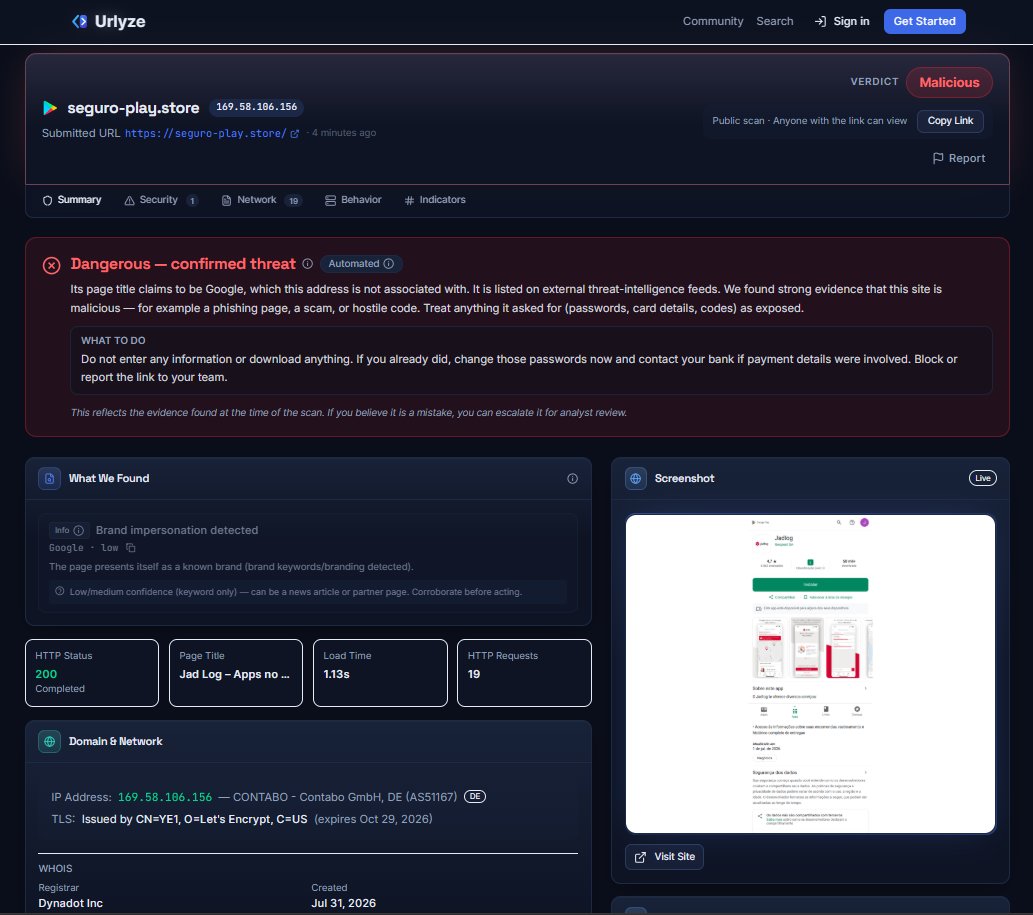This screenshot has width=1033, height=915.
Task: Click the HTTP Requests 19 card
Action: pyautogui.click(x=524, y=673)
